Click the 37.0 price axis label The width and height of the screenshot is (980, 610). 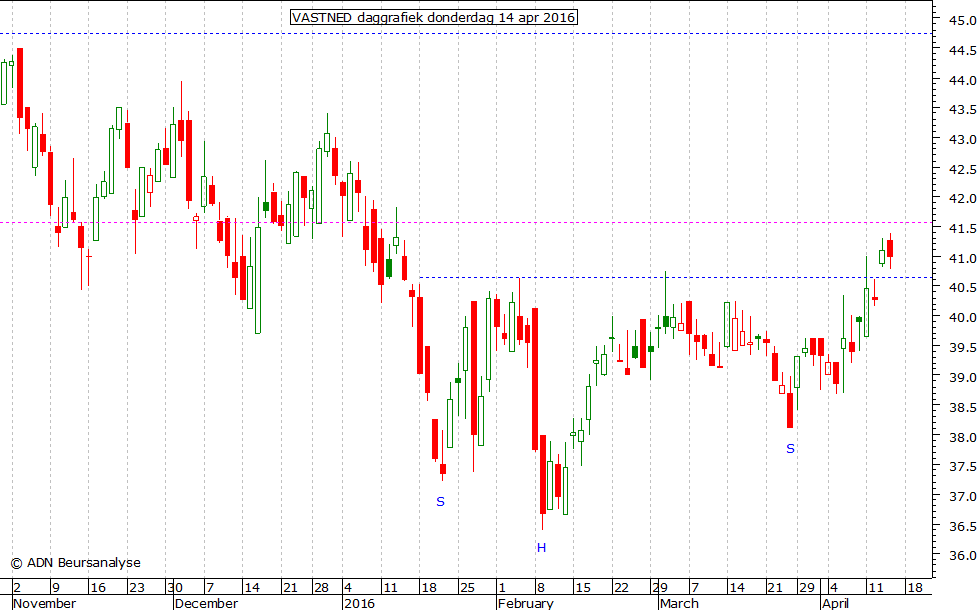tap(962, 496)
